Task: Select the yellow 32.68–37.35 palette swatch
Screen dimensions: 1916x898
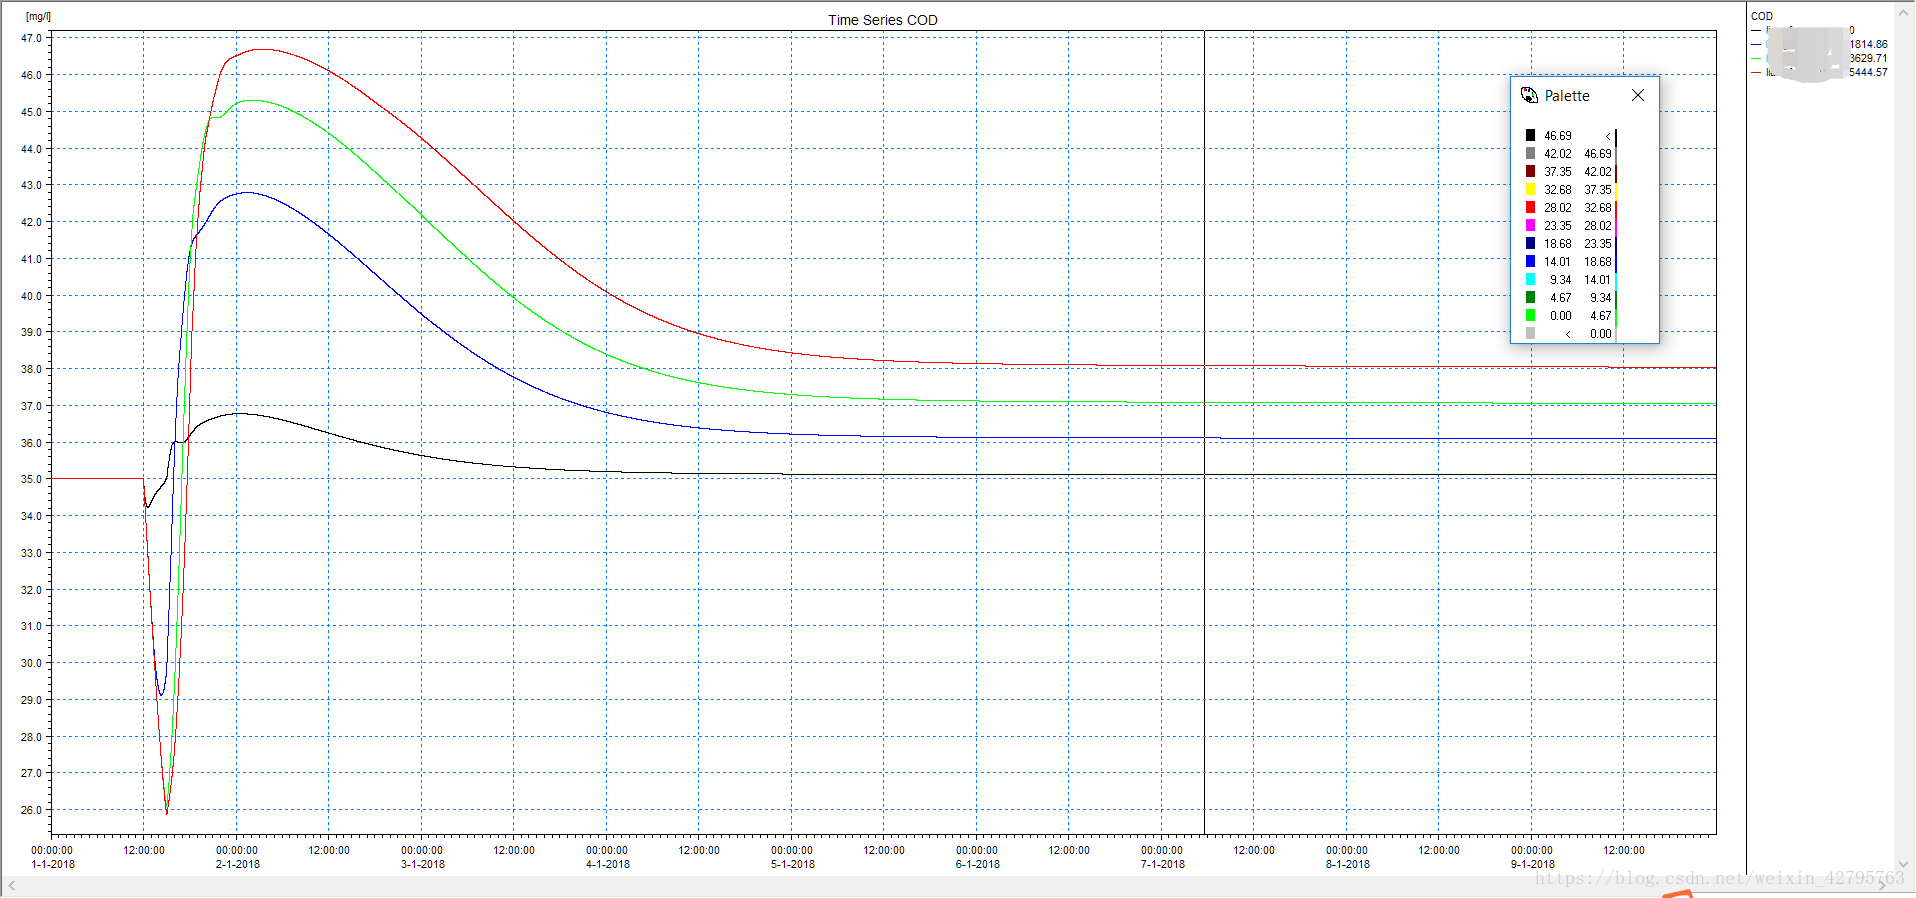Action: (x=1530, y=189)
